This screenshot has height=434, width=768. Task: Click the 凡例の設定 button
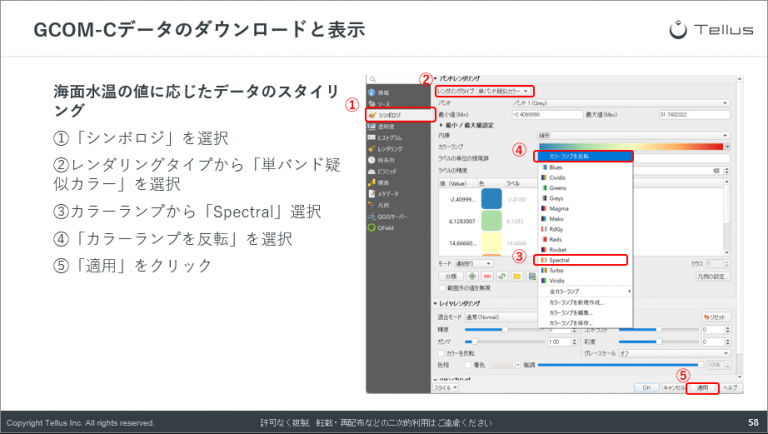pyautogui.click(x=713, y=276)
